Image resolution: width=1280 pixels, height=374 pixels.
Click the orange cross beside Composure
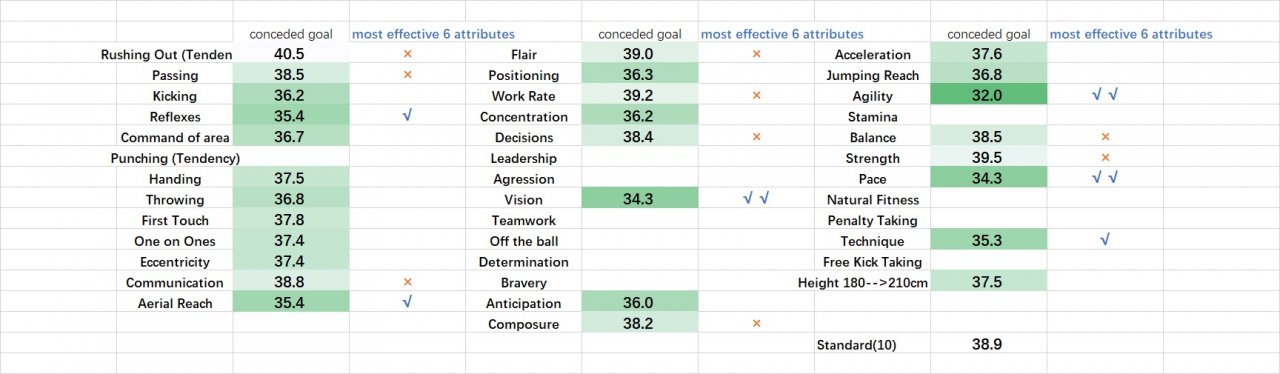756,324
